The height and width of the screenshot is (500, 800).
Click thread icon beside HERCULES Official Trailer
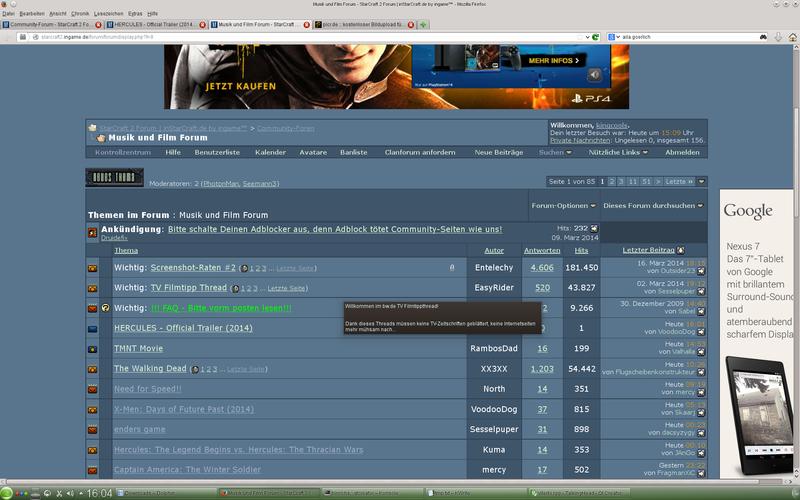92,329
